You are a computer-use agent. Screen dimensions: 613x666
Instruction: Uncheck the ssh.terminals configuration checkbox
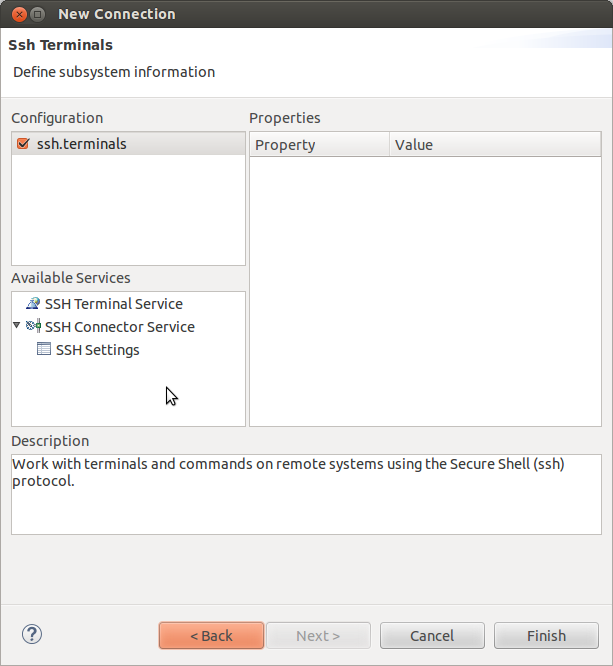point(23,144)
